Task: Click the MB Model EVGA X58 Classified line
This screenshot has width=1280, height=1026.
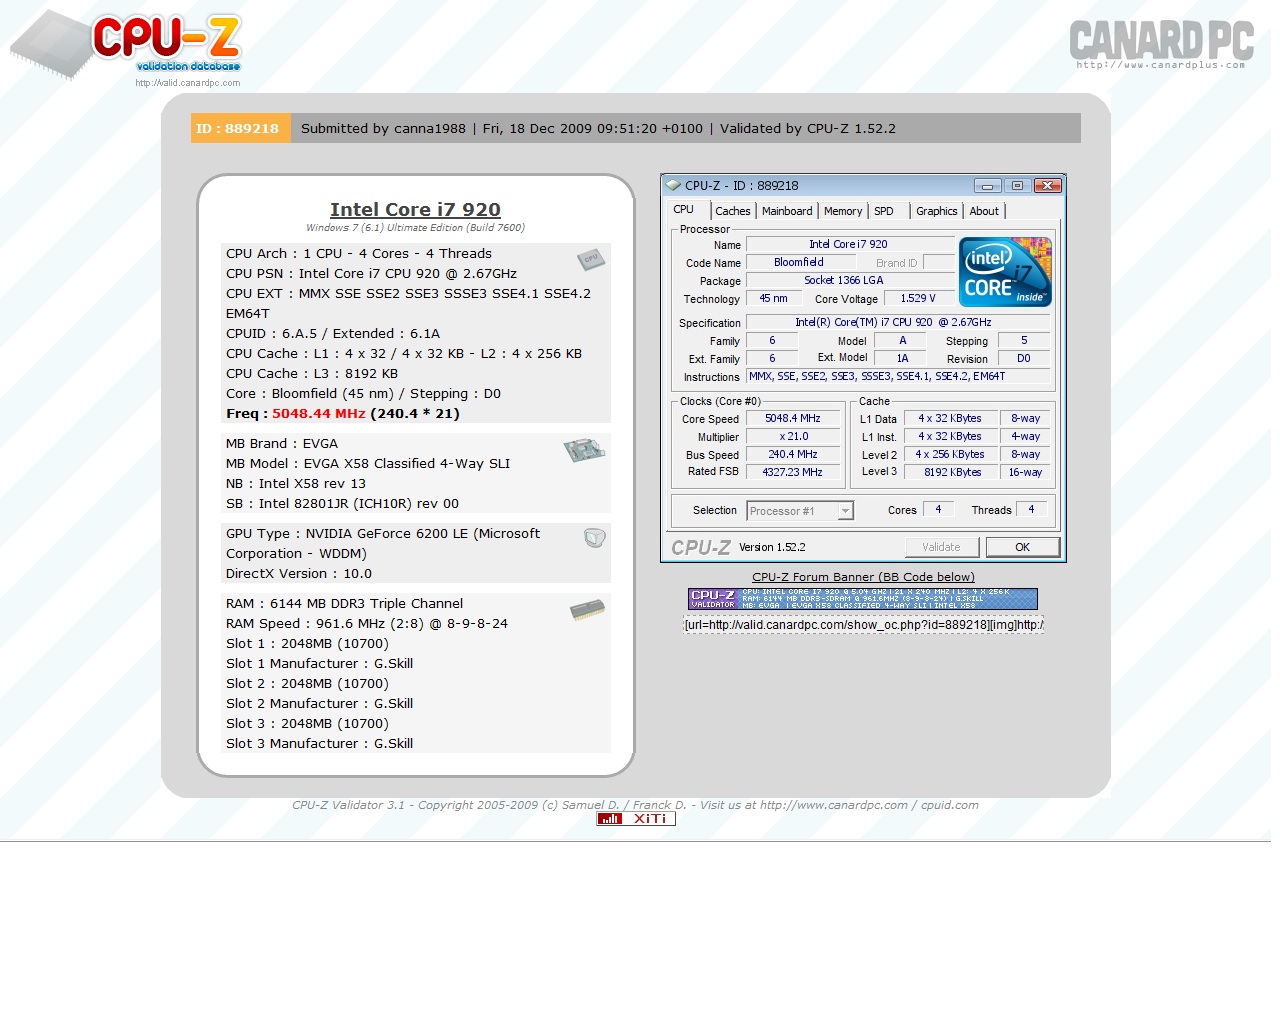Action: (368, 463)
